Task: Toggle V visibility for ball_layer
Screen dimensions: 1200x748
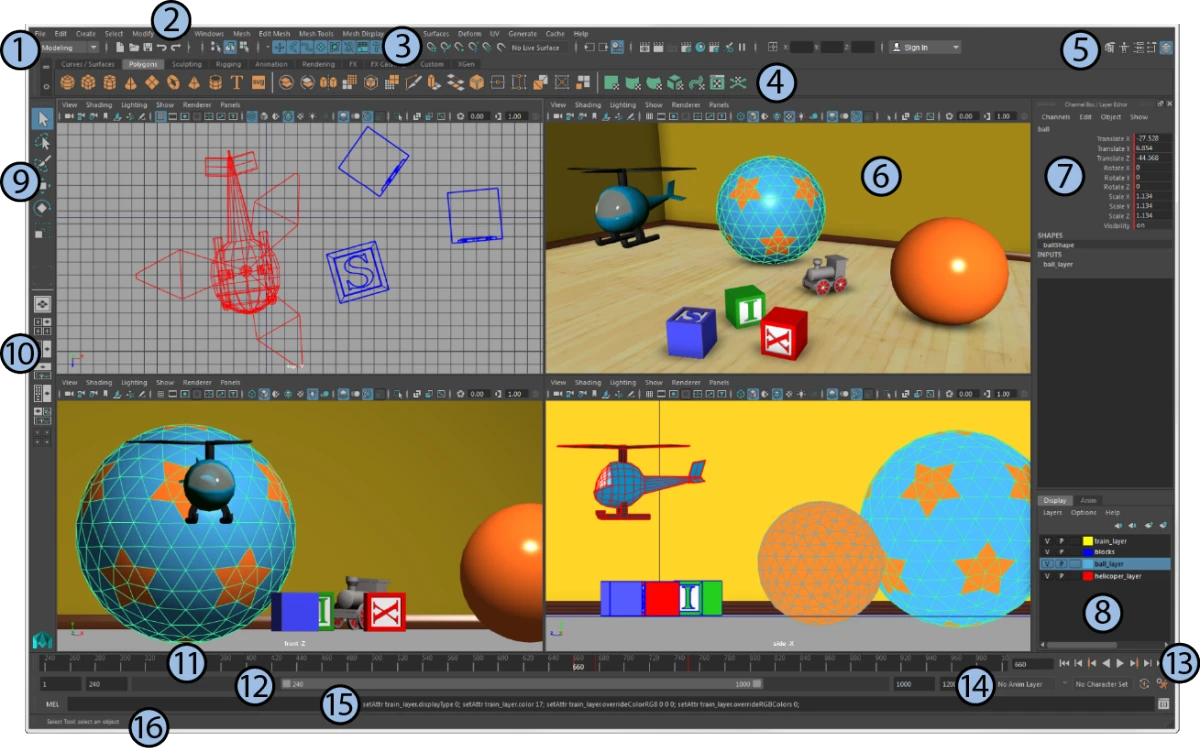Action: click(x=1047, y=564)
